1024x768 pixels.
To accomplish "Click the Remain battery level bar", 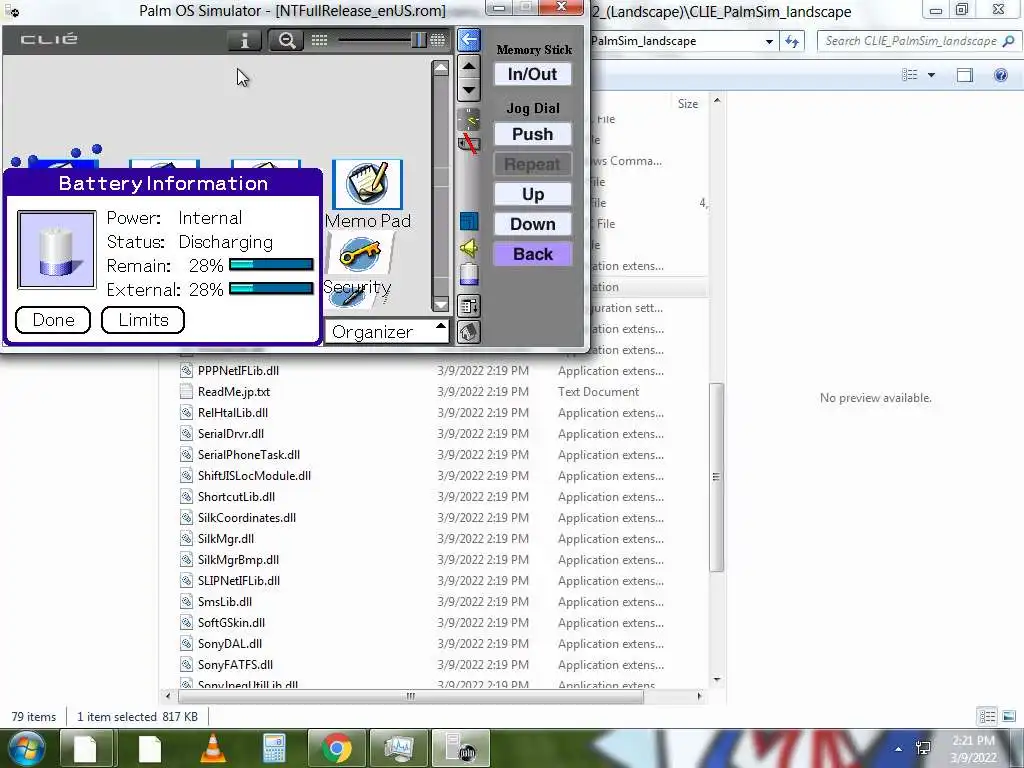I will (x=271, y=264).
